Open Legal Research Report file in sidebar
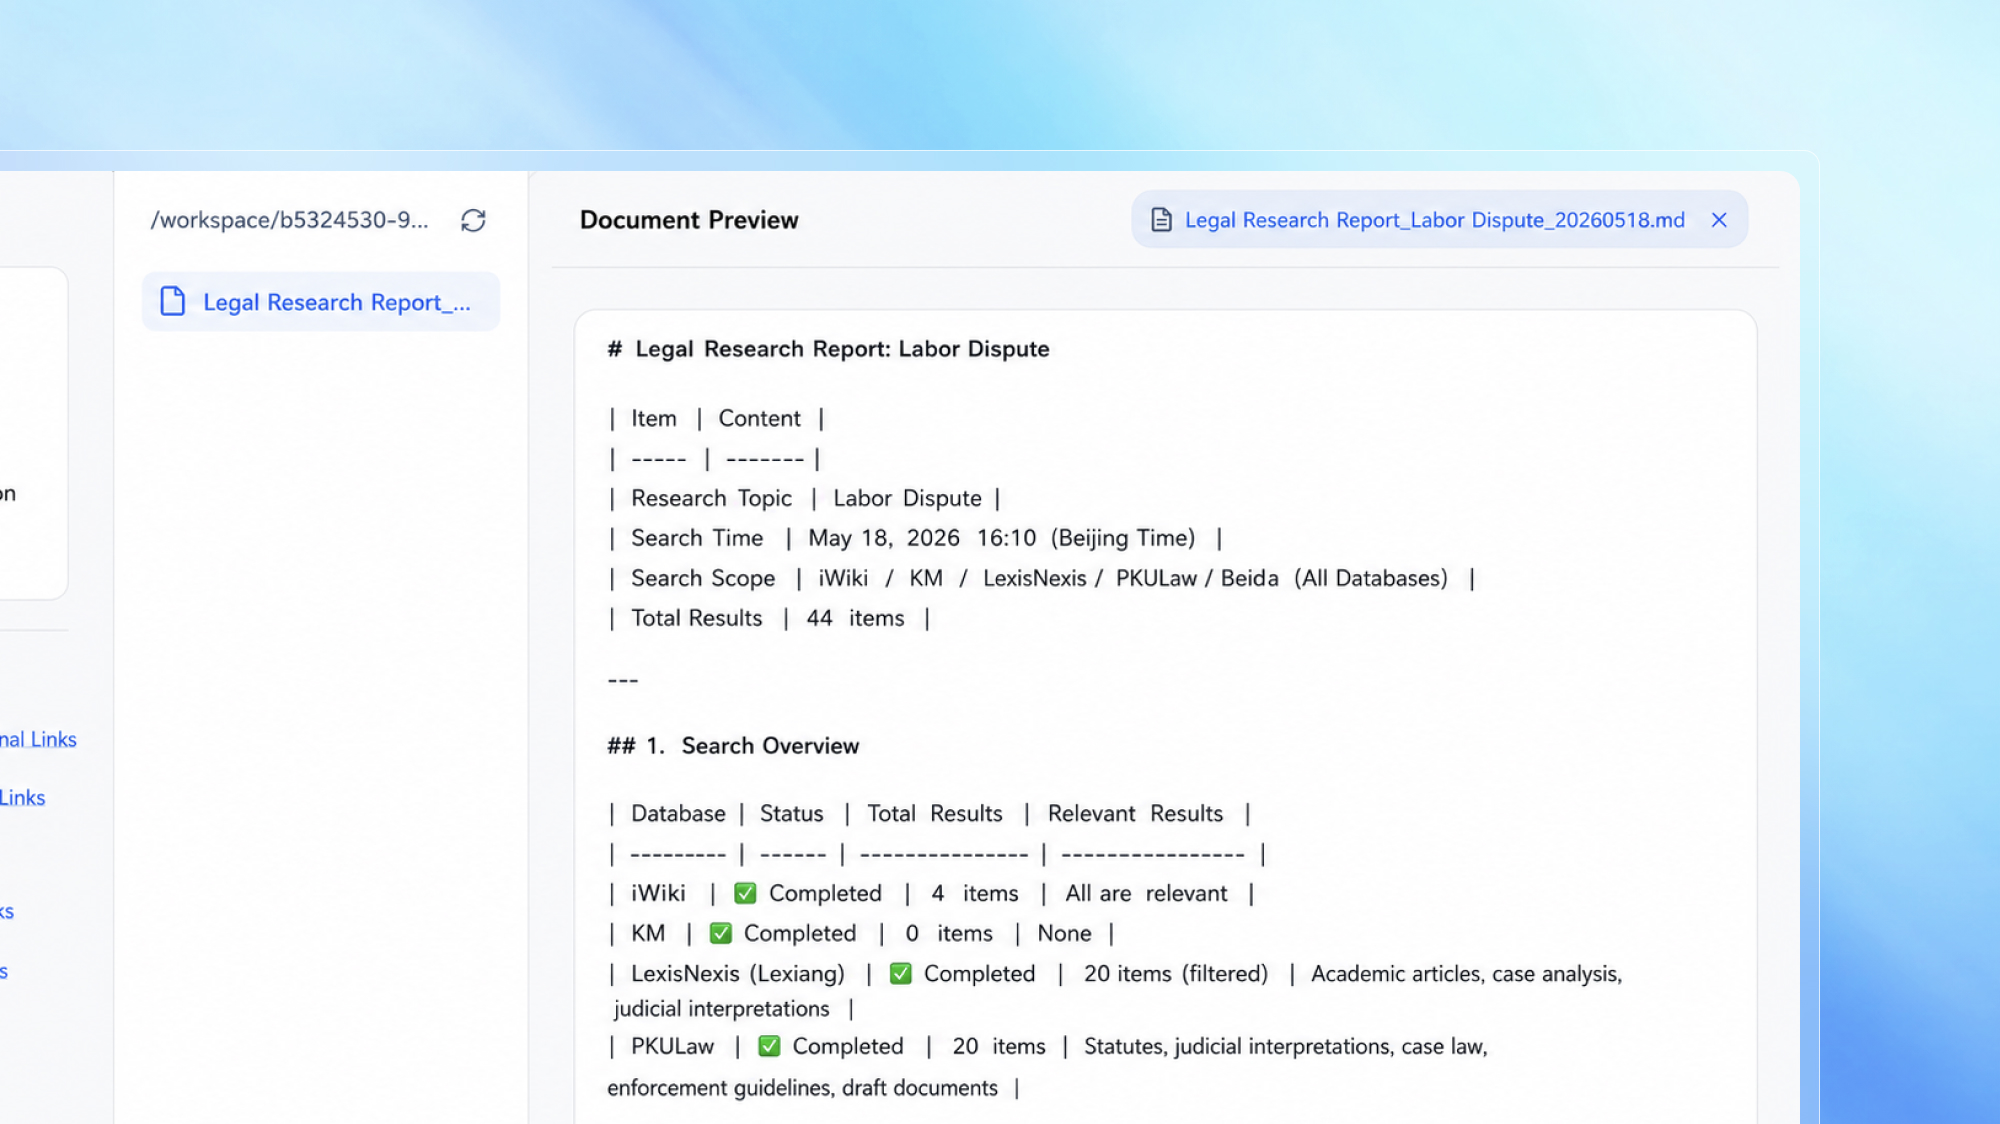Screen dimensions: 2000x1124 [x=321, y=302]
